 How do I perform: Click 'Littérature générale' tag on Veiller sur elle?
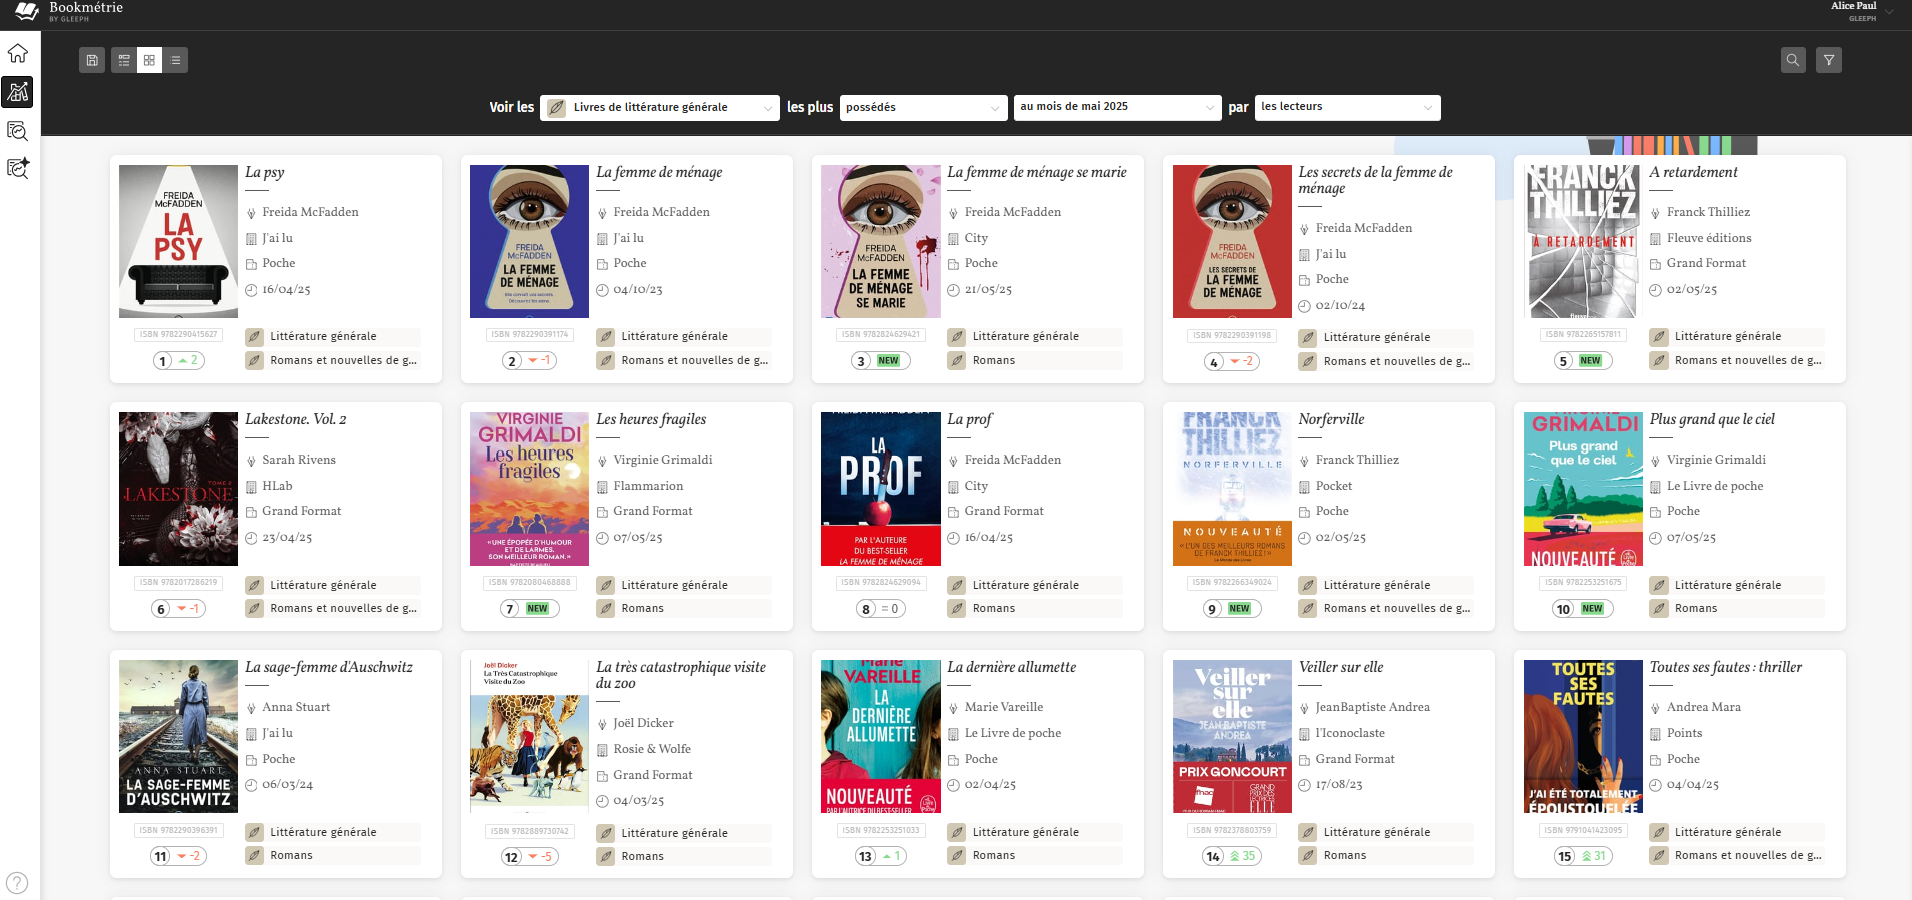(x=1386, y=832)
